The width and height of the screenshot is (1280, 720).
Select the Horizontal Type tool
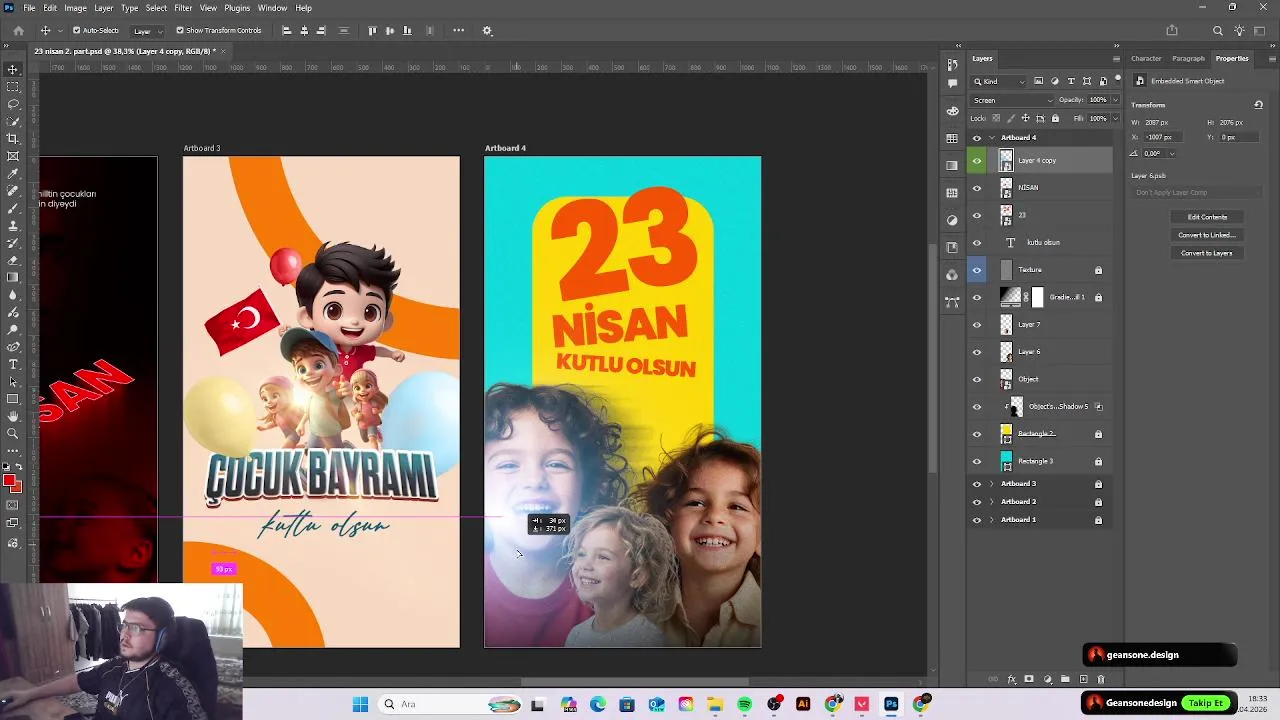click(x=13, y=364)
